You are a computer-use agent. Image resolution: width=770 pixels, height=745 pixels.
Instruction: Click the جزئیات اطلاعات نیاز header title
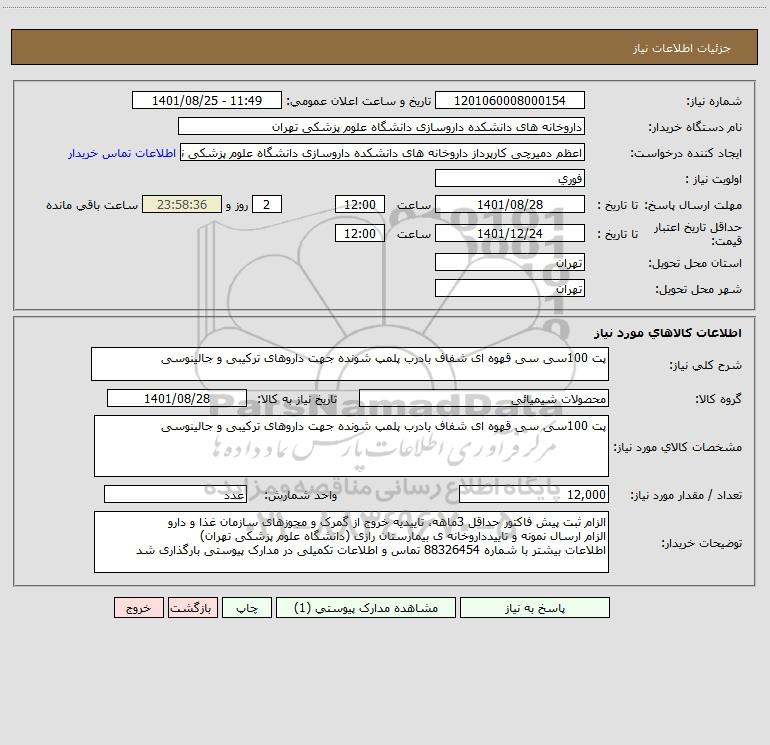(682, 48)
